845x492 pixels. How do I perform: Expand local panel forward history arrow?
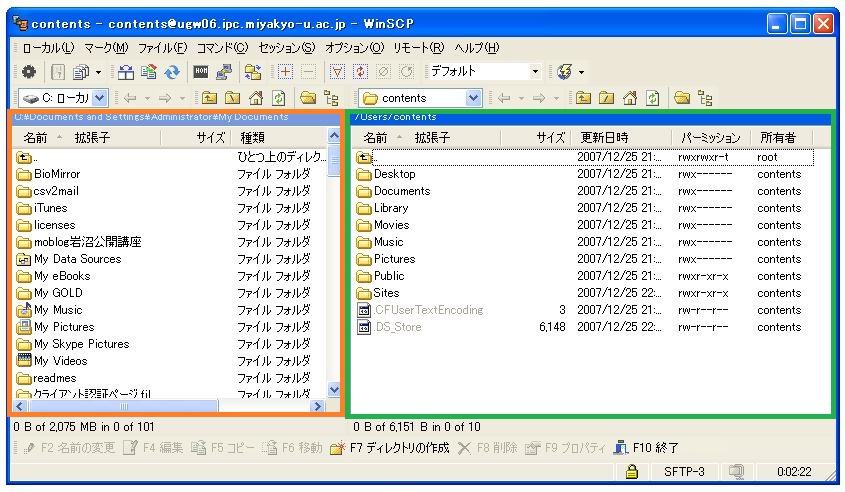click(x=182, y=98)
